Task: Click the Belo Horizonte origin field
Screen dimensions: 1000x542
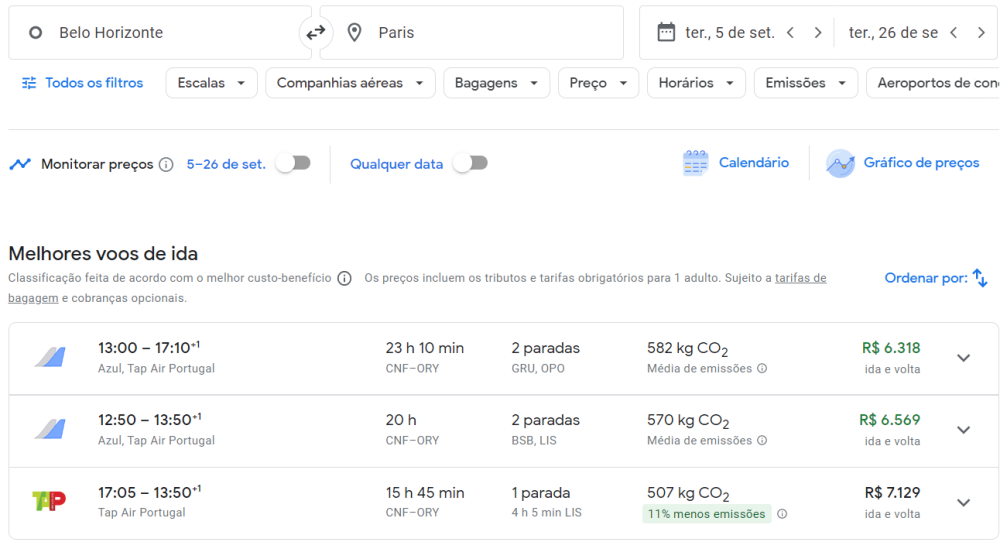Action: coord(160,33)
